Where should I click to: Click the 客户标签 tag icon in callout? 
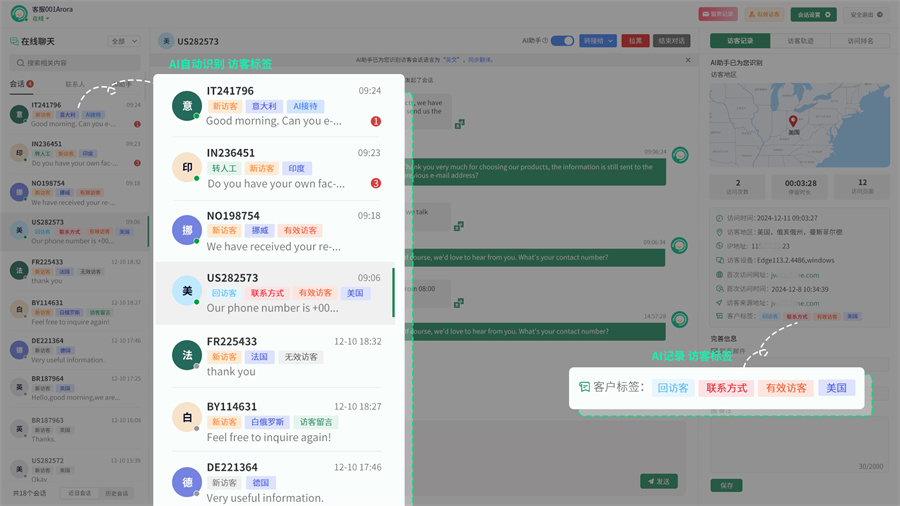(x=584, y=387)
